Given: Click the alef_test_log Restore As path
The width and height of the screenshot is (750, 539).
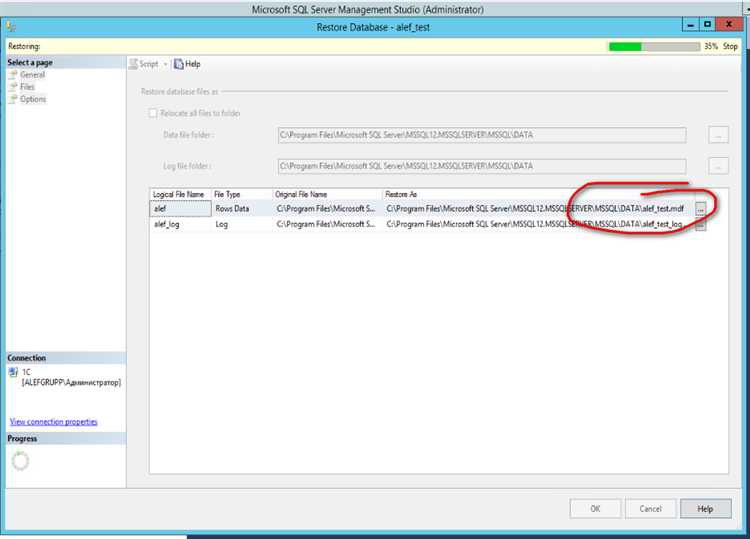Looking at the screenshot, I should tap(535, 224).
